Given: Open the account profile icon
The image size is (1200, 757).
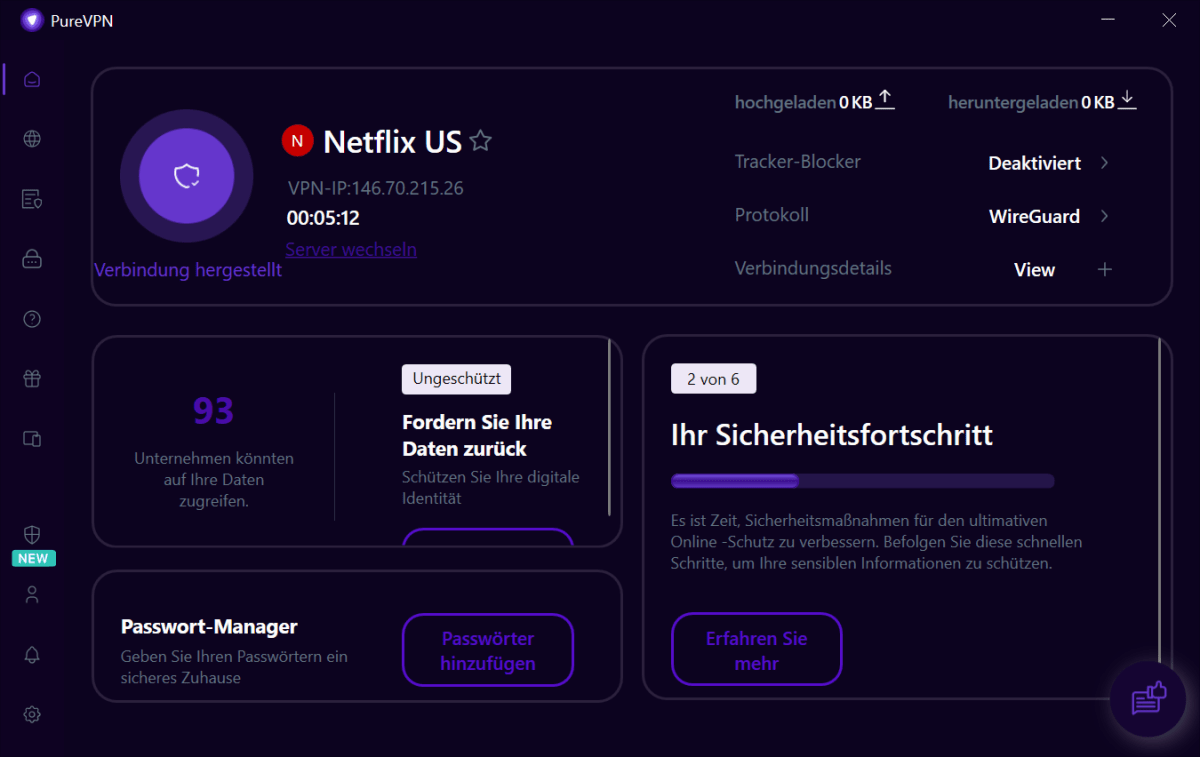Looking at the screenshot, I should coord(32,595).
